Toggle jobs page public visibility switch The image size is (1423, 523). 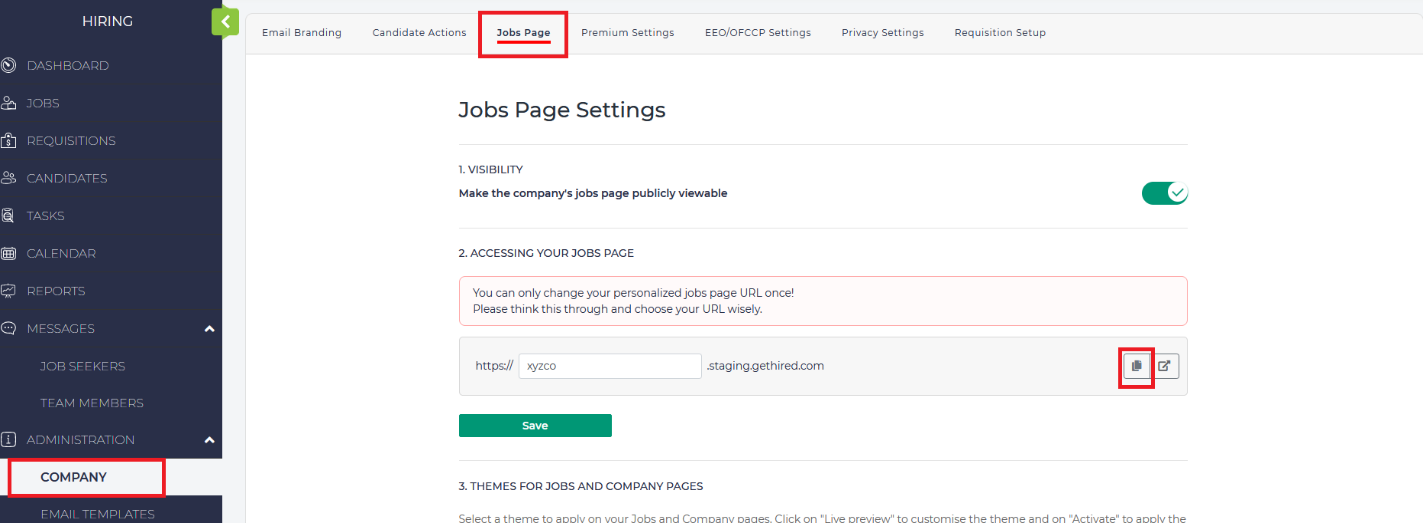point(1164,193)
